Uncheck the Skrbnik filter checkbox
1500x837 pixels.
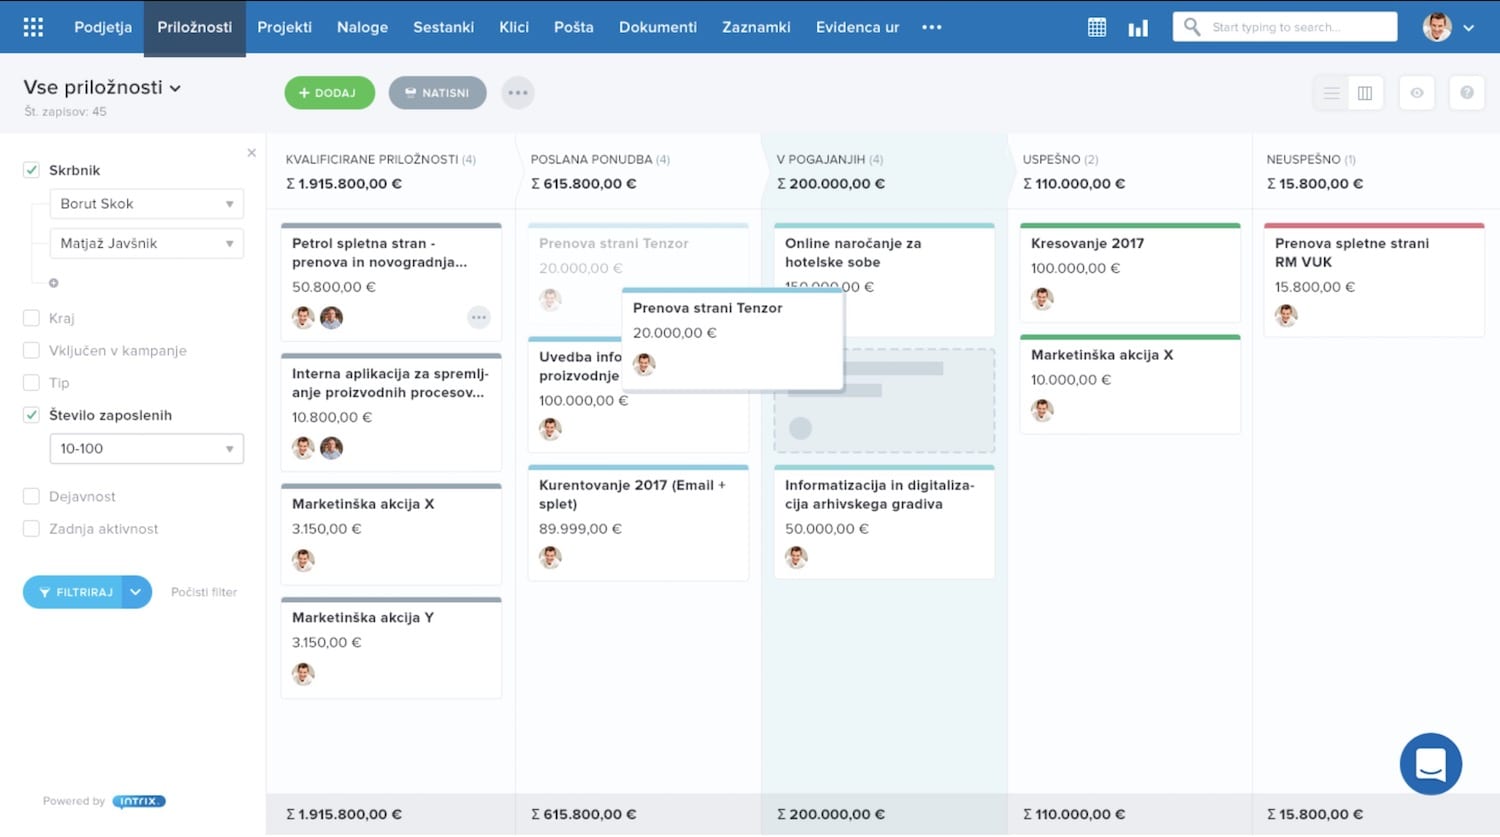(31, 169)
